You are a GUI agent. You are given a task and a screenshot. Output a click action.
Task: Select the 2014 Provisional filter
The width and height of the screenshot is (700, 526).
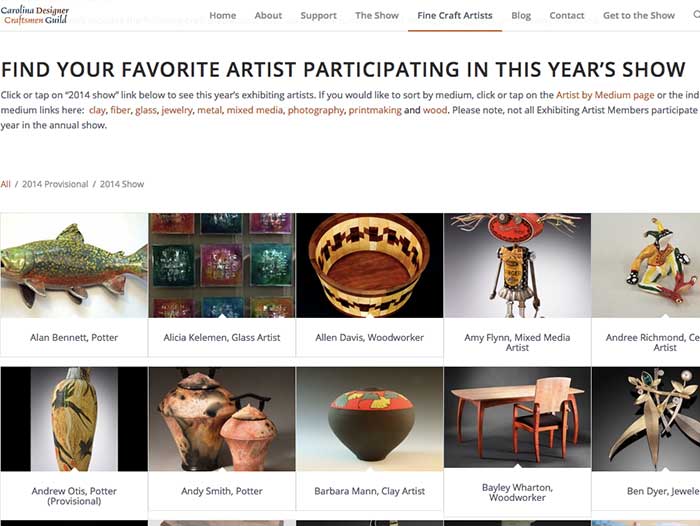click(x=55, y=184)
